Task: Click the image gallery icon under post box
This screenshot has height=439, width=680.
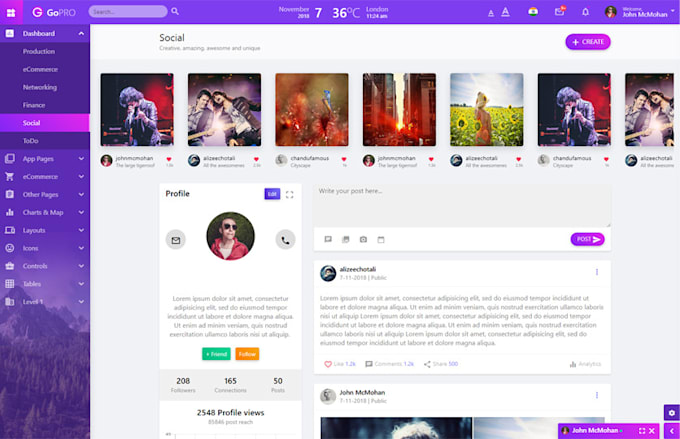Action: [346, 239]
